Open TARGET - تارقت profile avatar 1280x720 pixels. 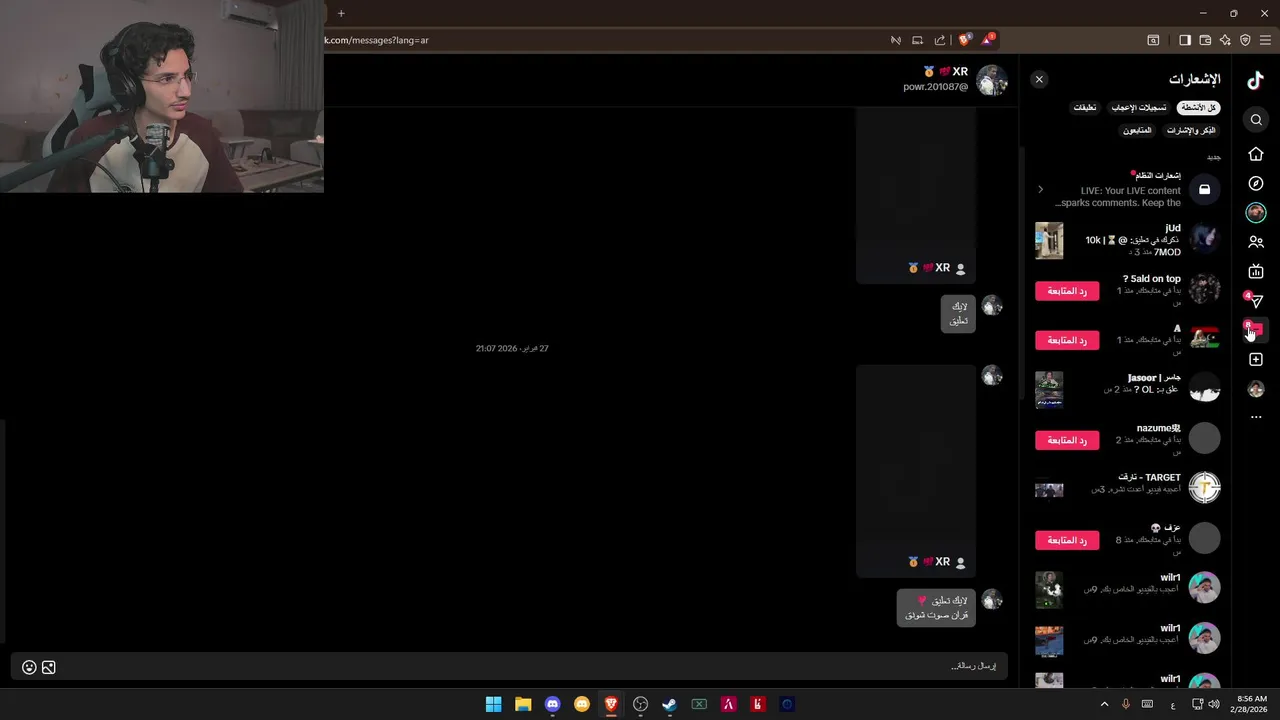[x=1204, y=488]
